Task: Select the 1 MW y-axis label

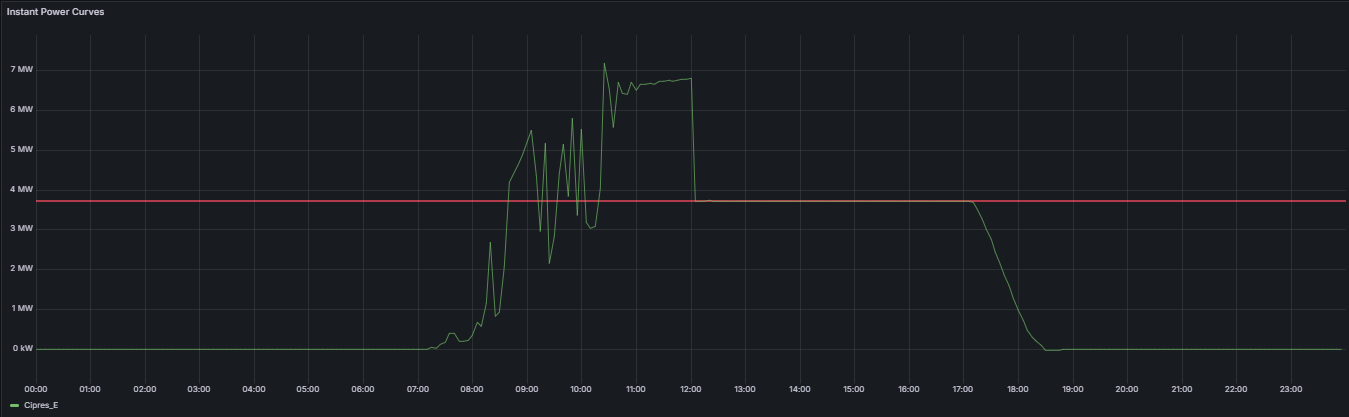Action: coord(22,309)
